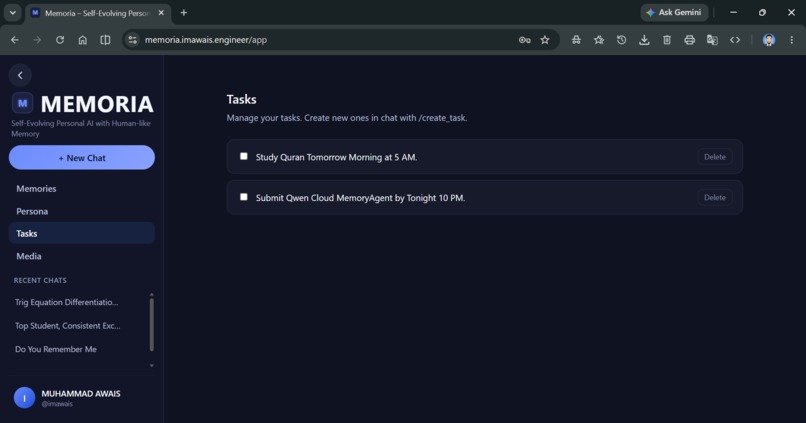Open the translate page icon
The height and width of the screenshot is (423, 806).
click(x=712, y=40)
